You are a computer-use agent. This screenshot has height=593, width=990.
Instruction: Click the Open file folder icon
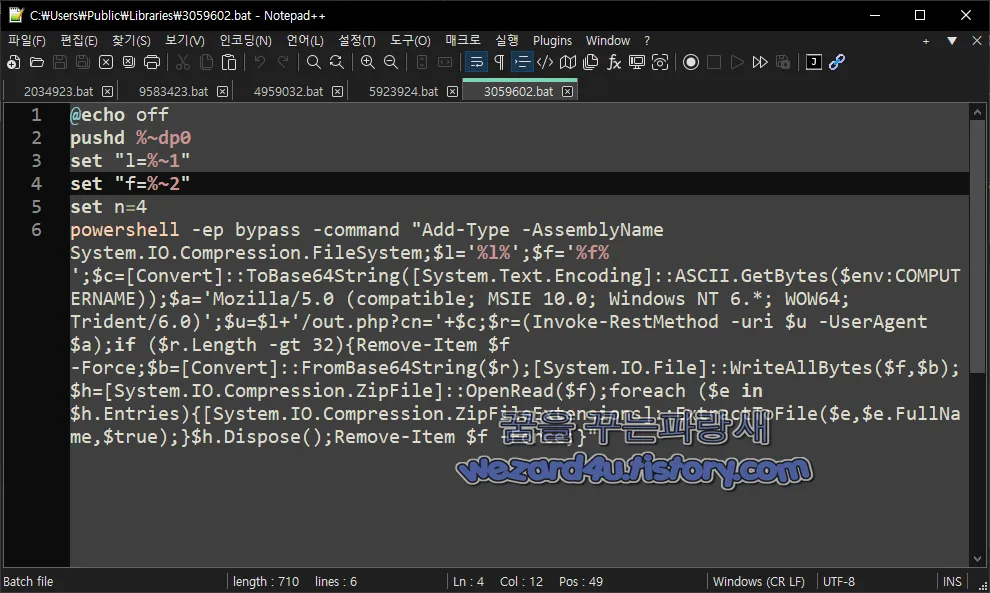click(37, 62)
